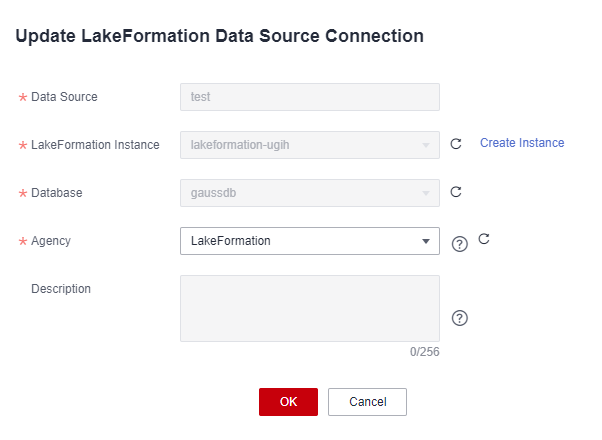Screen dimensions: 602x440
Task: Refresh the LakeFormation Instance list
Action: tap(456, 144)
